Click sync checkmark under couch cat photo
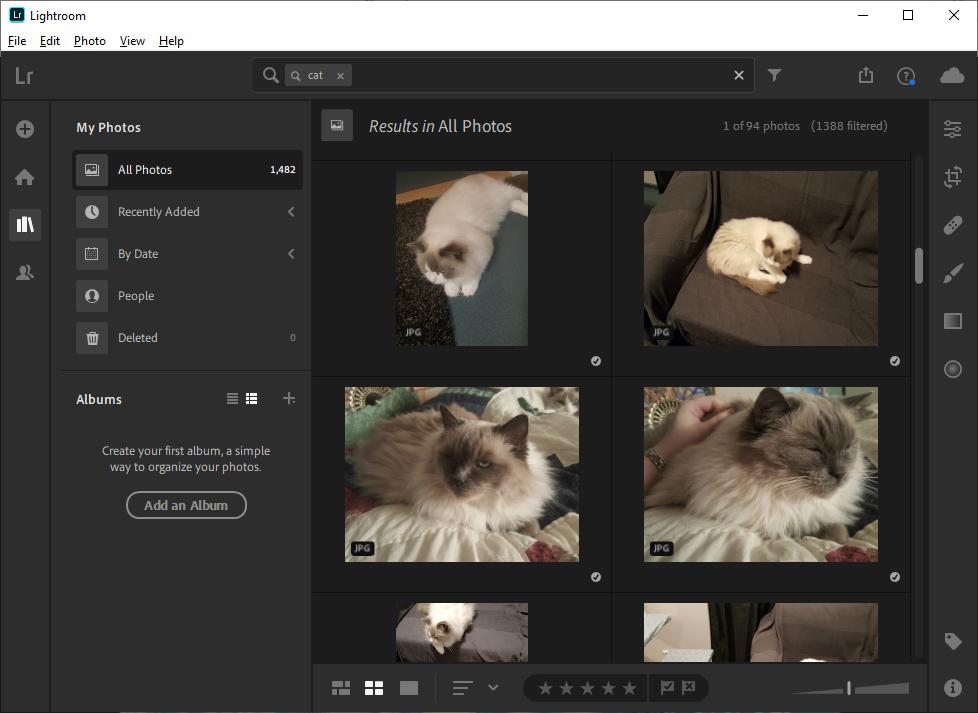 894,361
